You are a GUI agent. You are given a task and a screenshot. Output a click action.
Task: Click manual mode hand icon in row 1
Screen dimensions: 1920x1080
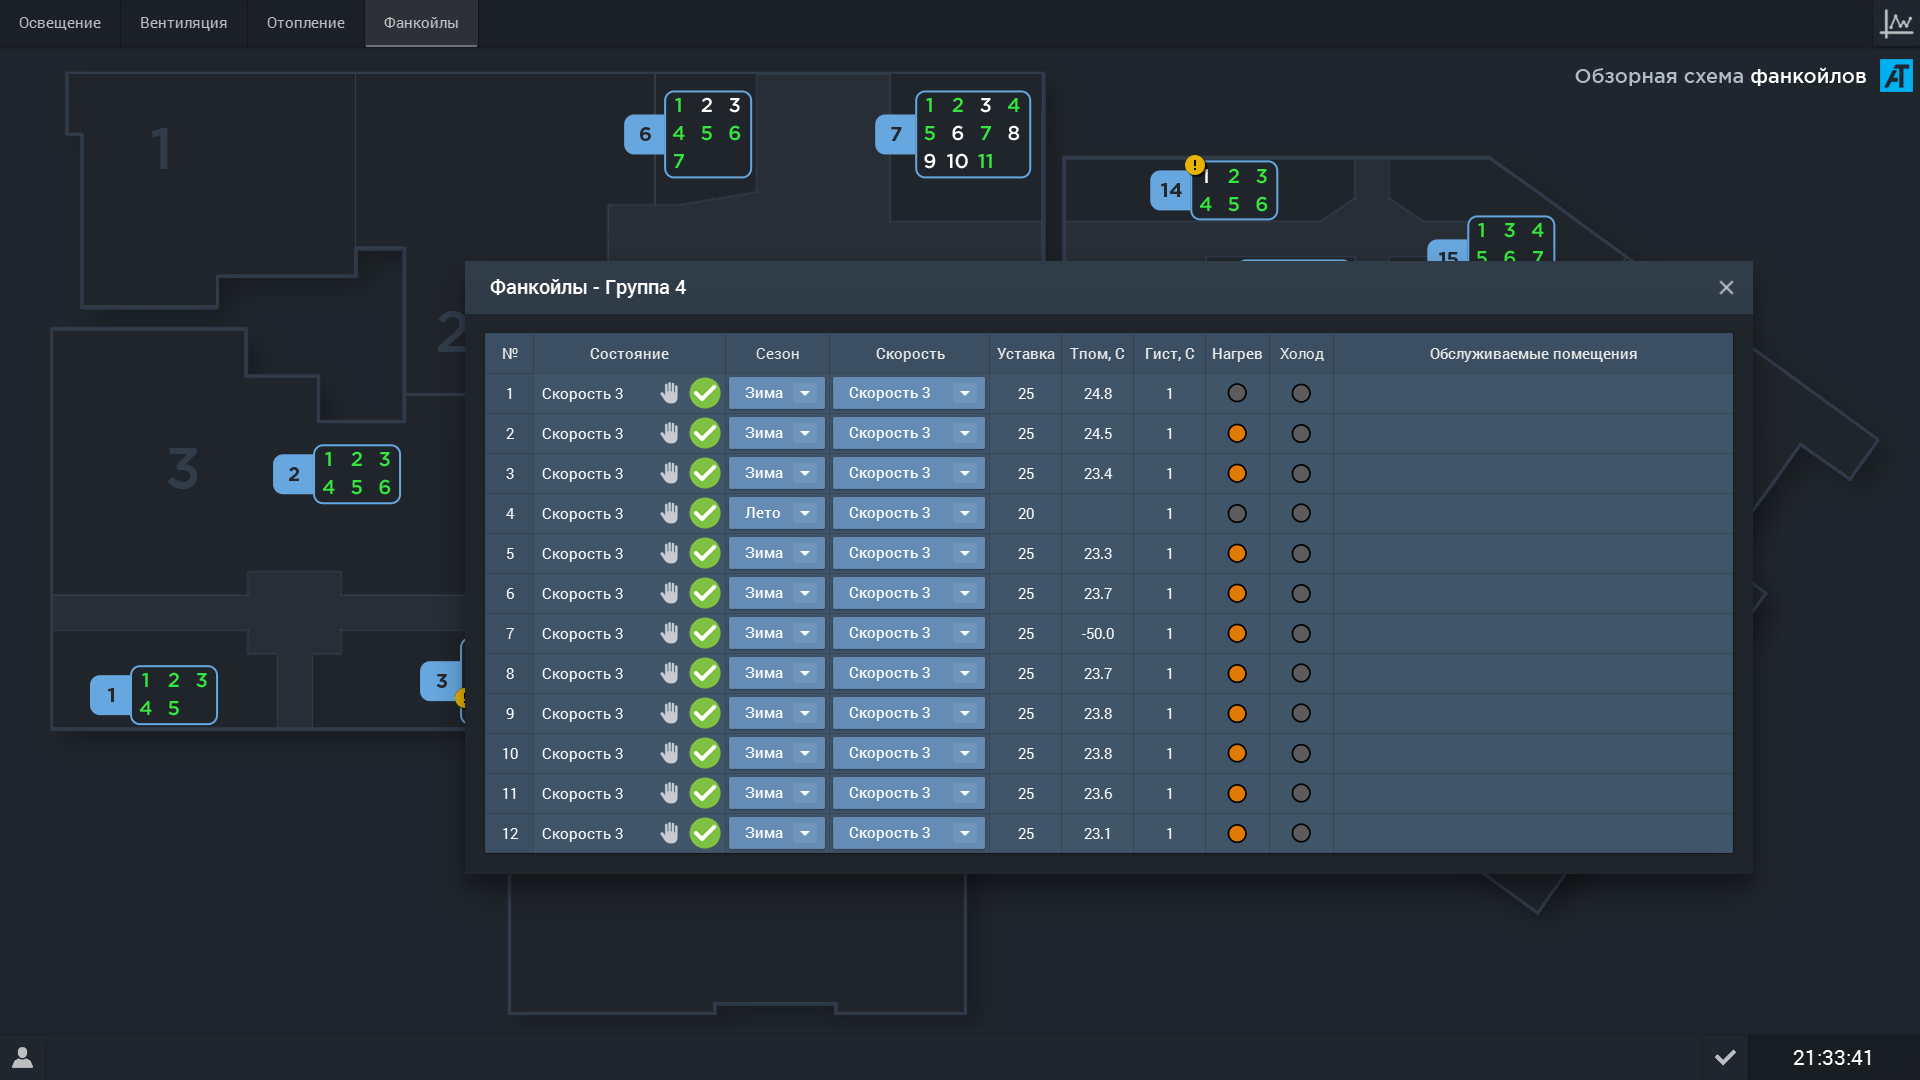click(669, 393)
